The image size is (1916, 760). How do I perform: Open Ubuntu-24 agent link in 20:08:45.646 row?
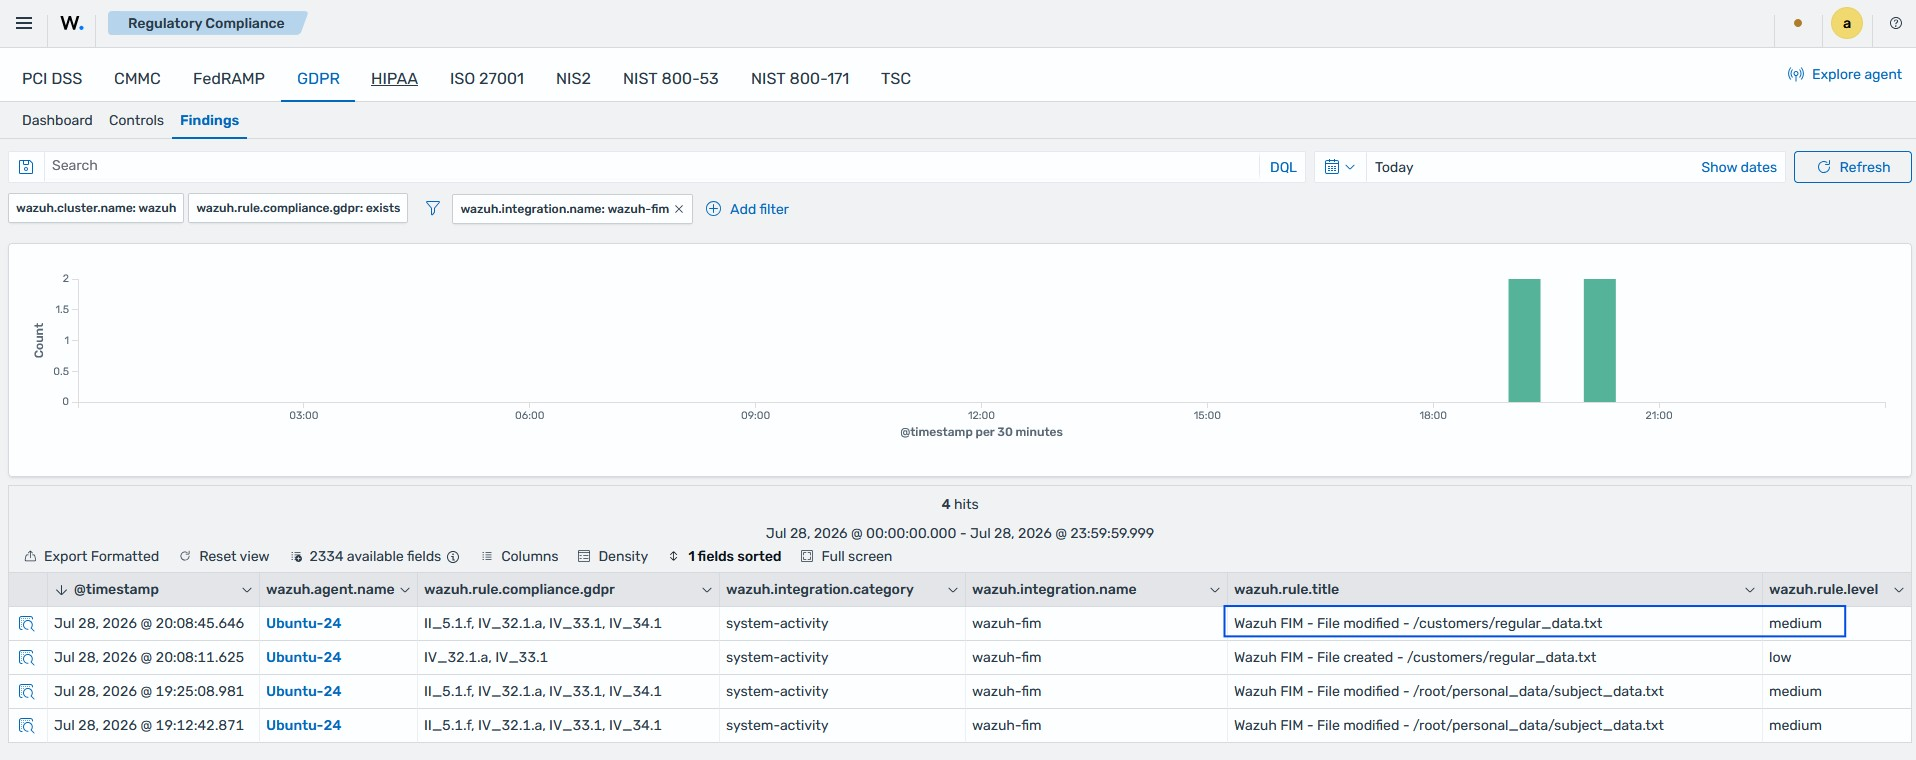[x=303, y=623]
